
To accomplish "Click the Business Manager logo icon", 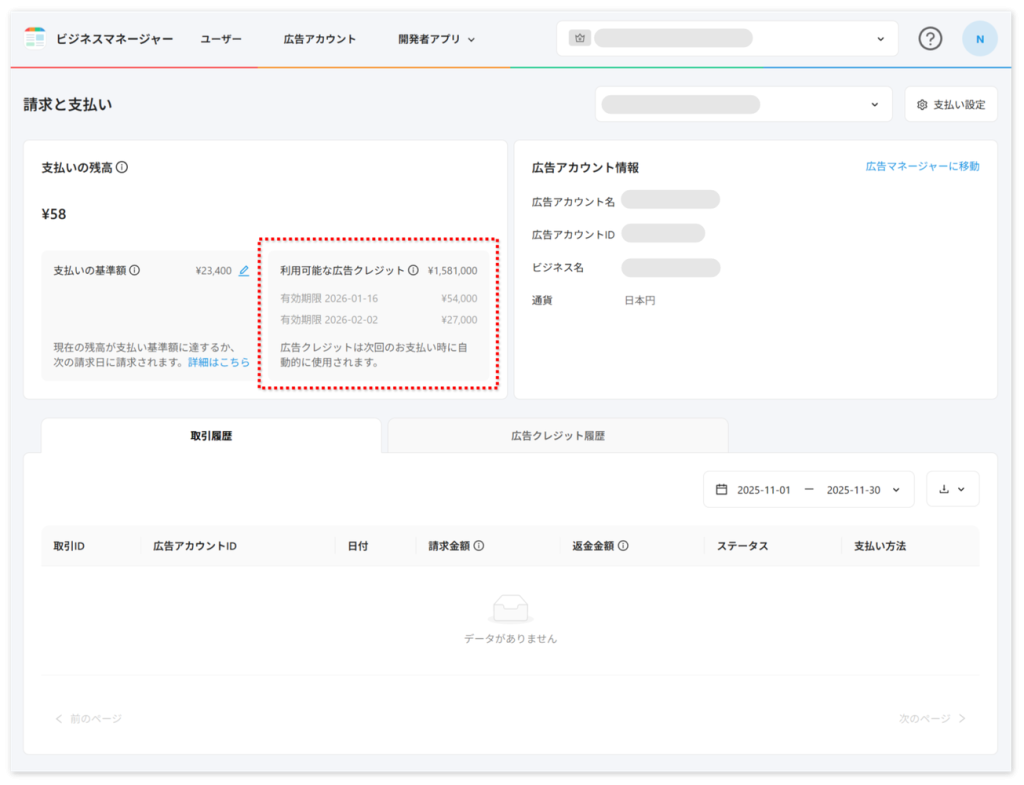I will tap(35, 39).
